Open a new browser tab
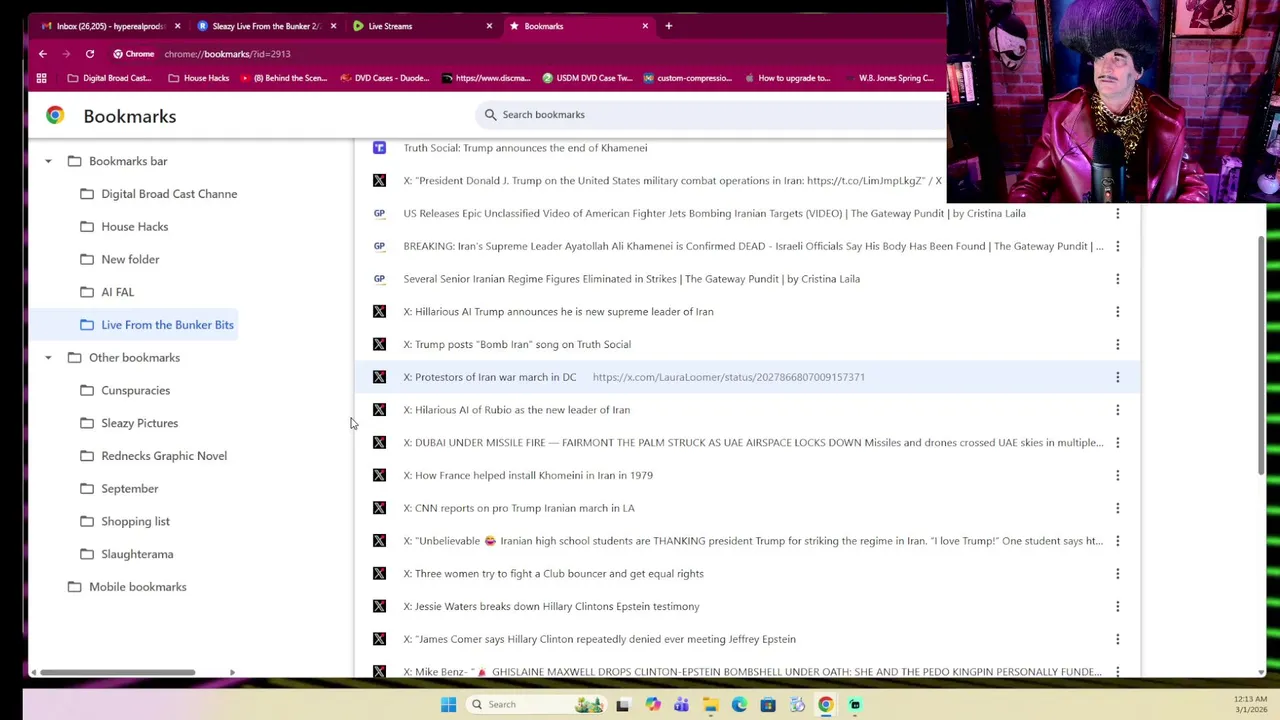This screenshot has width=1280, height=720. (668, 26)
